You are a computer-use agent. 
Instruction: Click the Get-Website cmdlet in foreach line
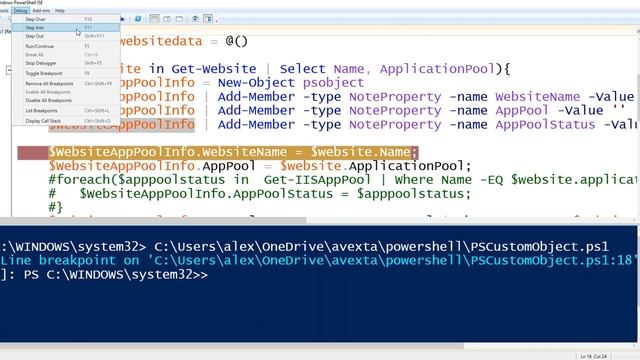[214, 69]
